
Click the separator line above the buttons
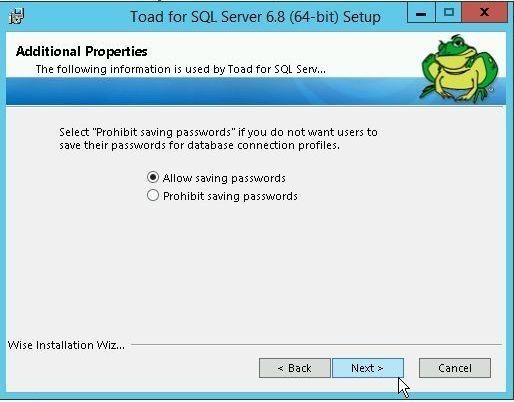[x=316, y=345]
